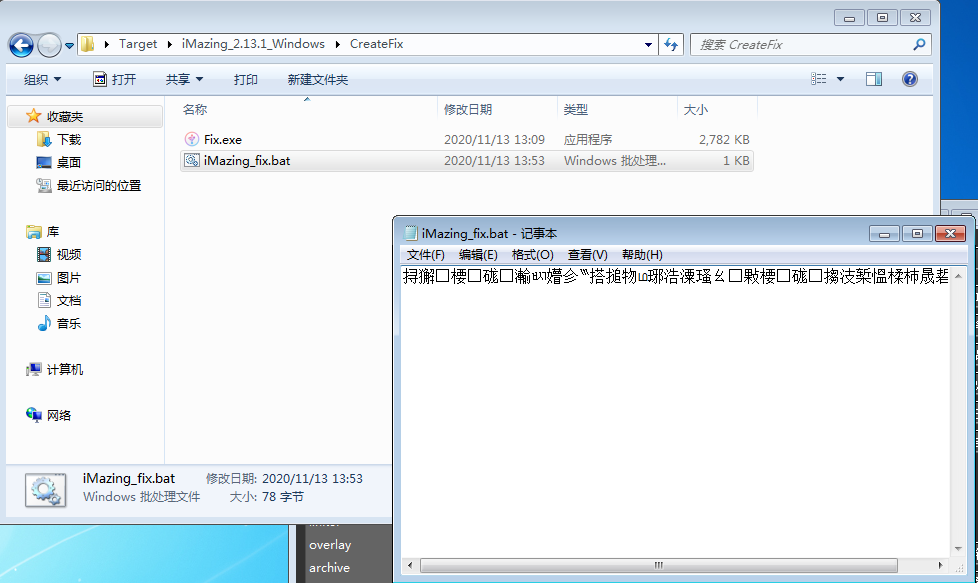Click Notepad vertical scroll up arrow
This screenshot has width=978, height=583.
click(x=958, y=275)
